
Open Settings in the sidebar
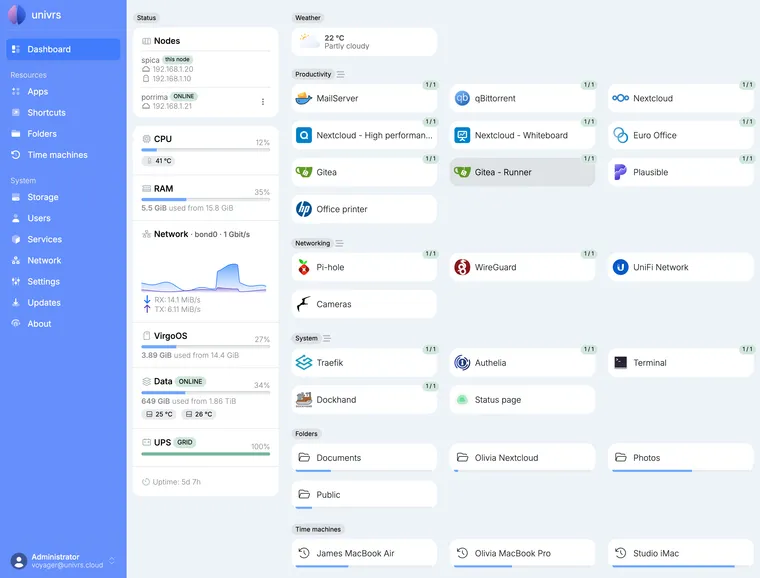[x=63, y=281]
